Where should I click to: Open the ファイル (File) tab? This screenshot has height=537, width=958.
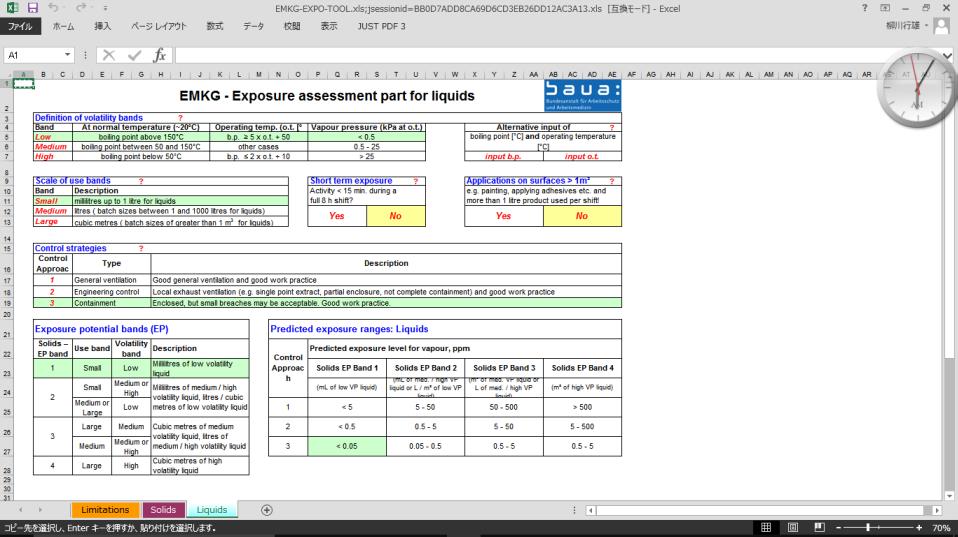(x=21, y=26)
